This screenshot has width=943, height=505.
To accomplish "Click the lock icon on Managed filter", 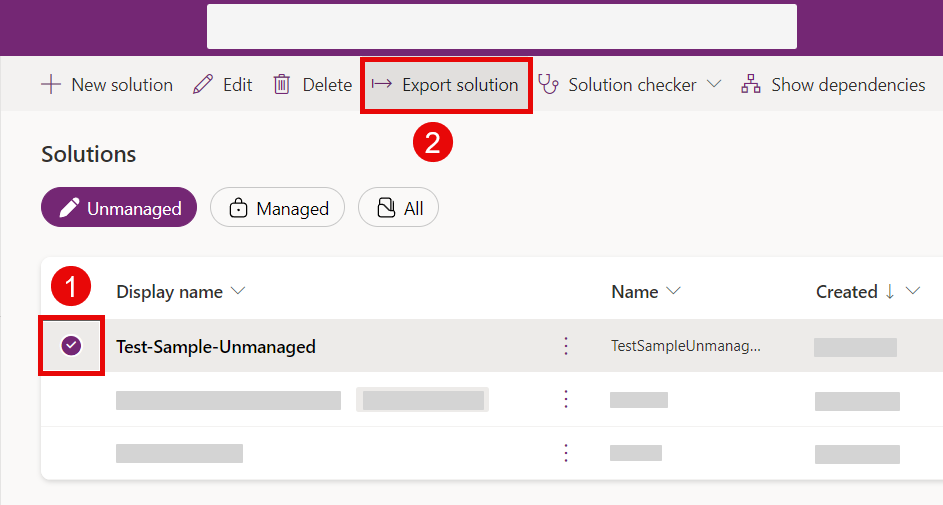I will point(238,208).
